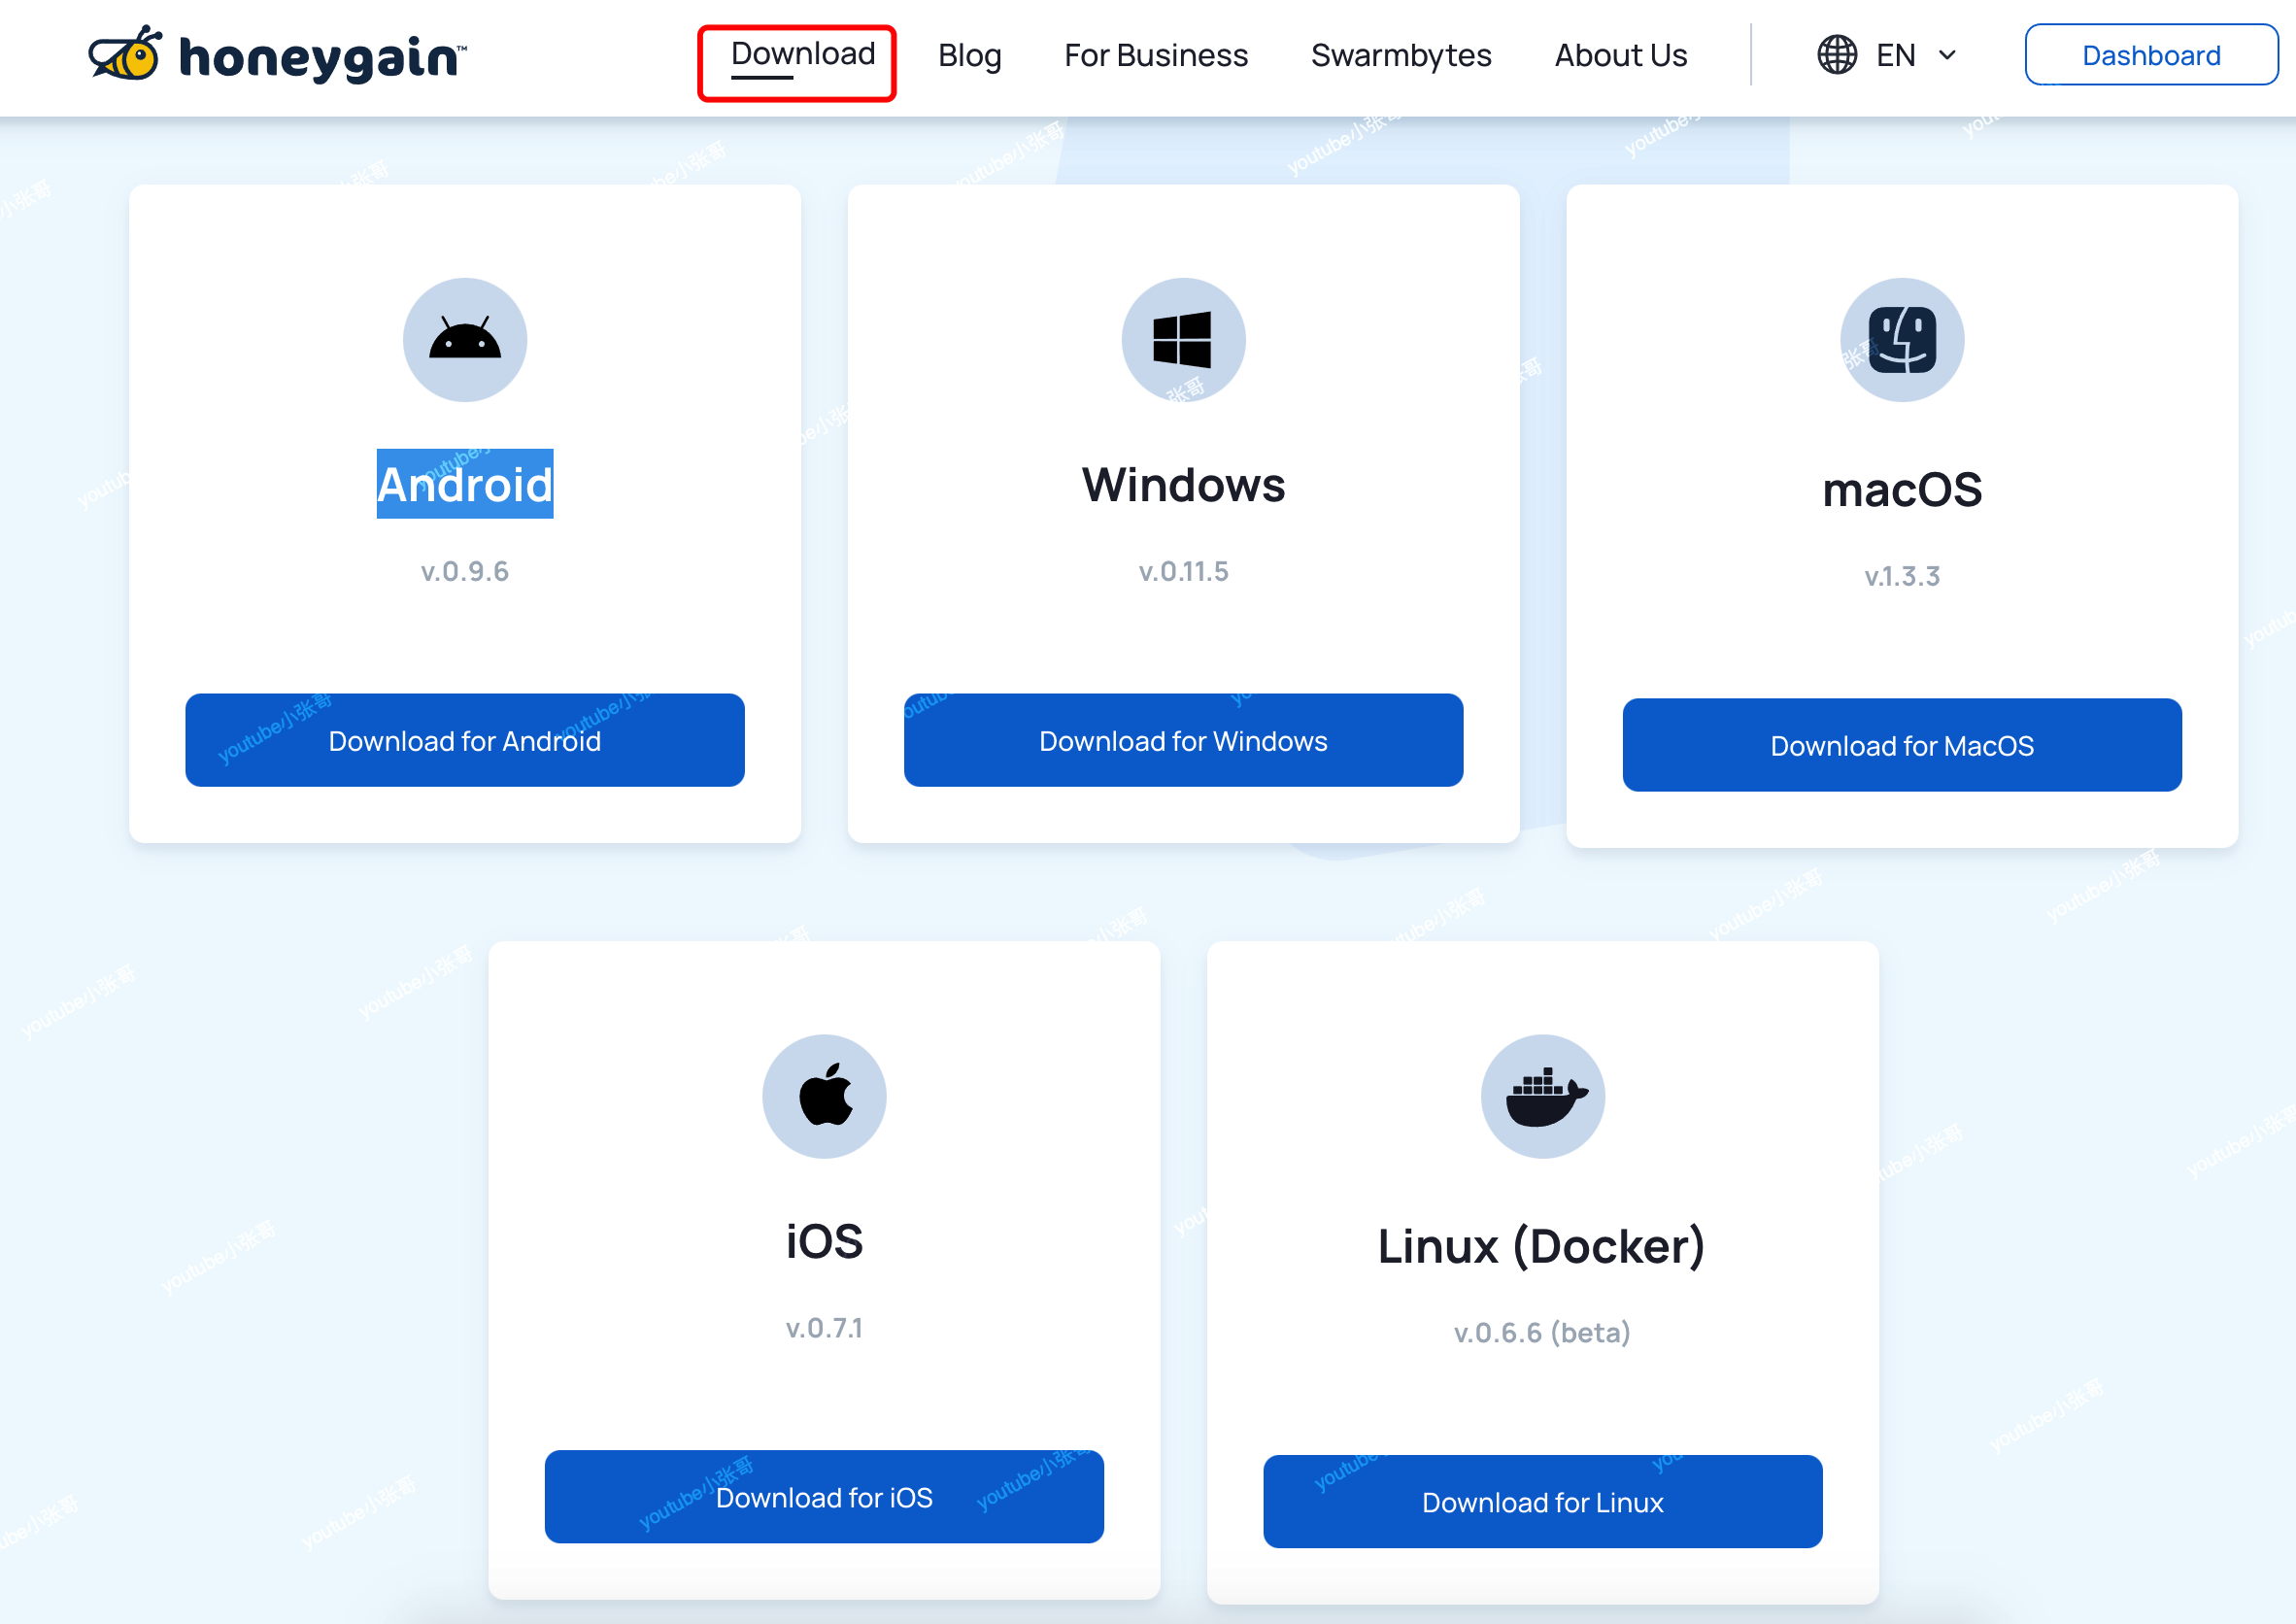Click version text v.0.6.6 (beta)
This screenshot has height=1624, width=2296.
click(1542, 1333)
